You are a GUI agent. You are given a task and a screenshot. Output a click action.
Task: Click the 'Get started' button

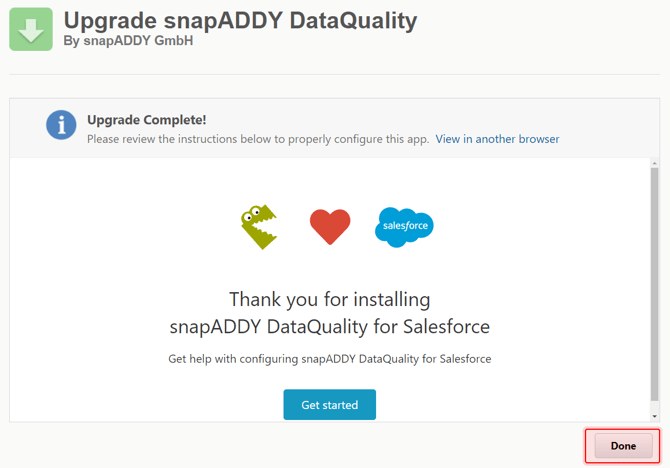329,404
